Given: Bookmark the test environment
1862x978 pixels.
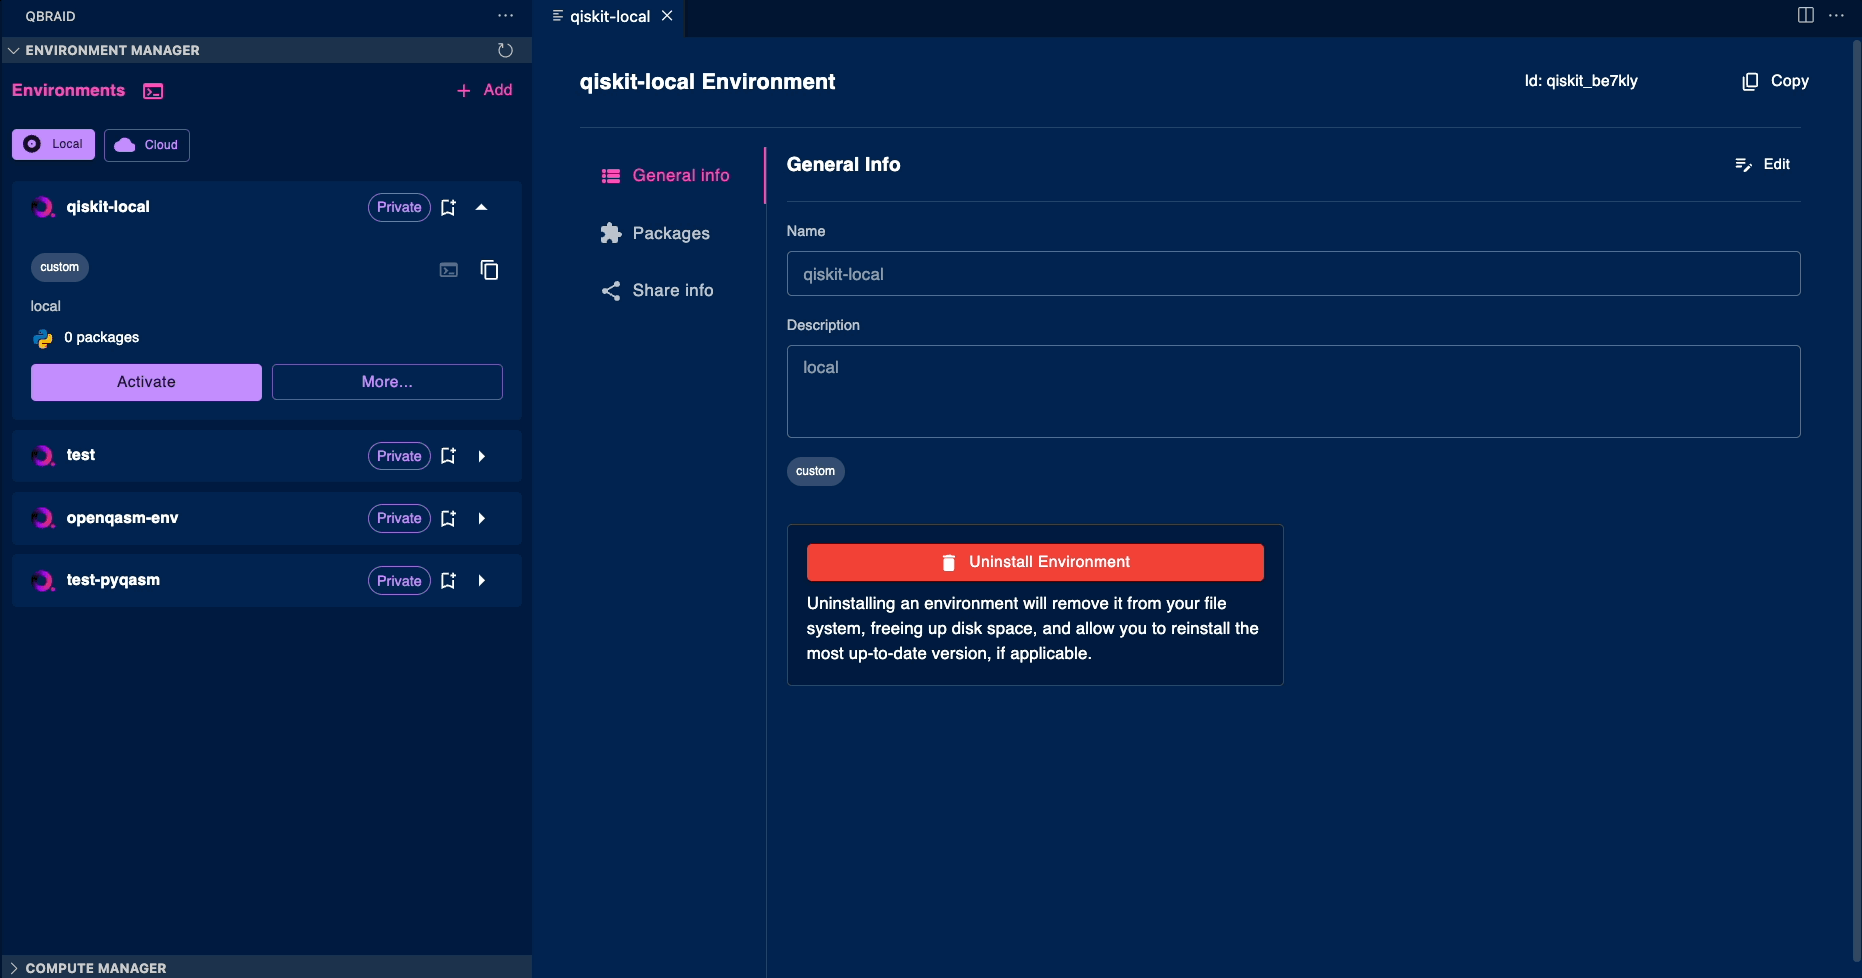Looking at the screenshot, I should (448, 456).
